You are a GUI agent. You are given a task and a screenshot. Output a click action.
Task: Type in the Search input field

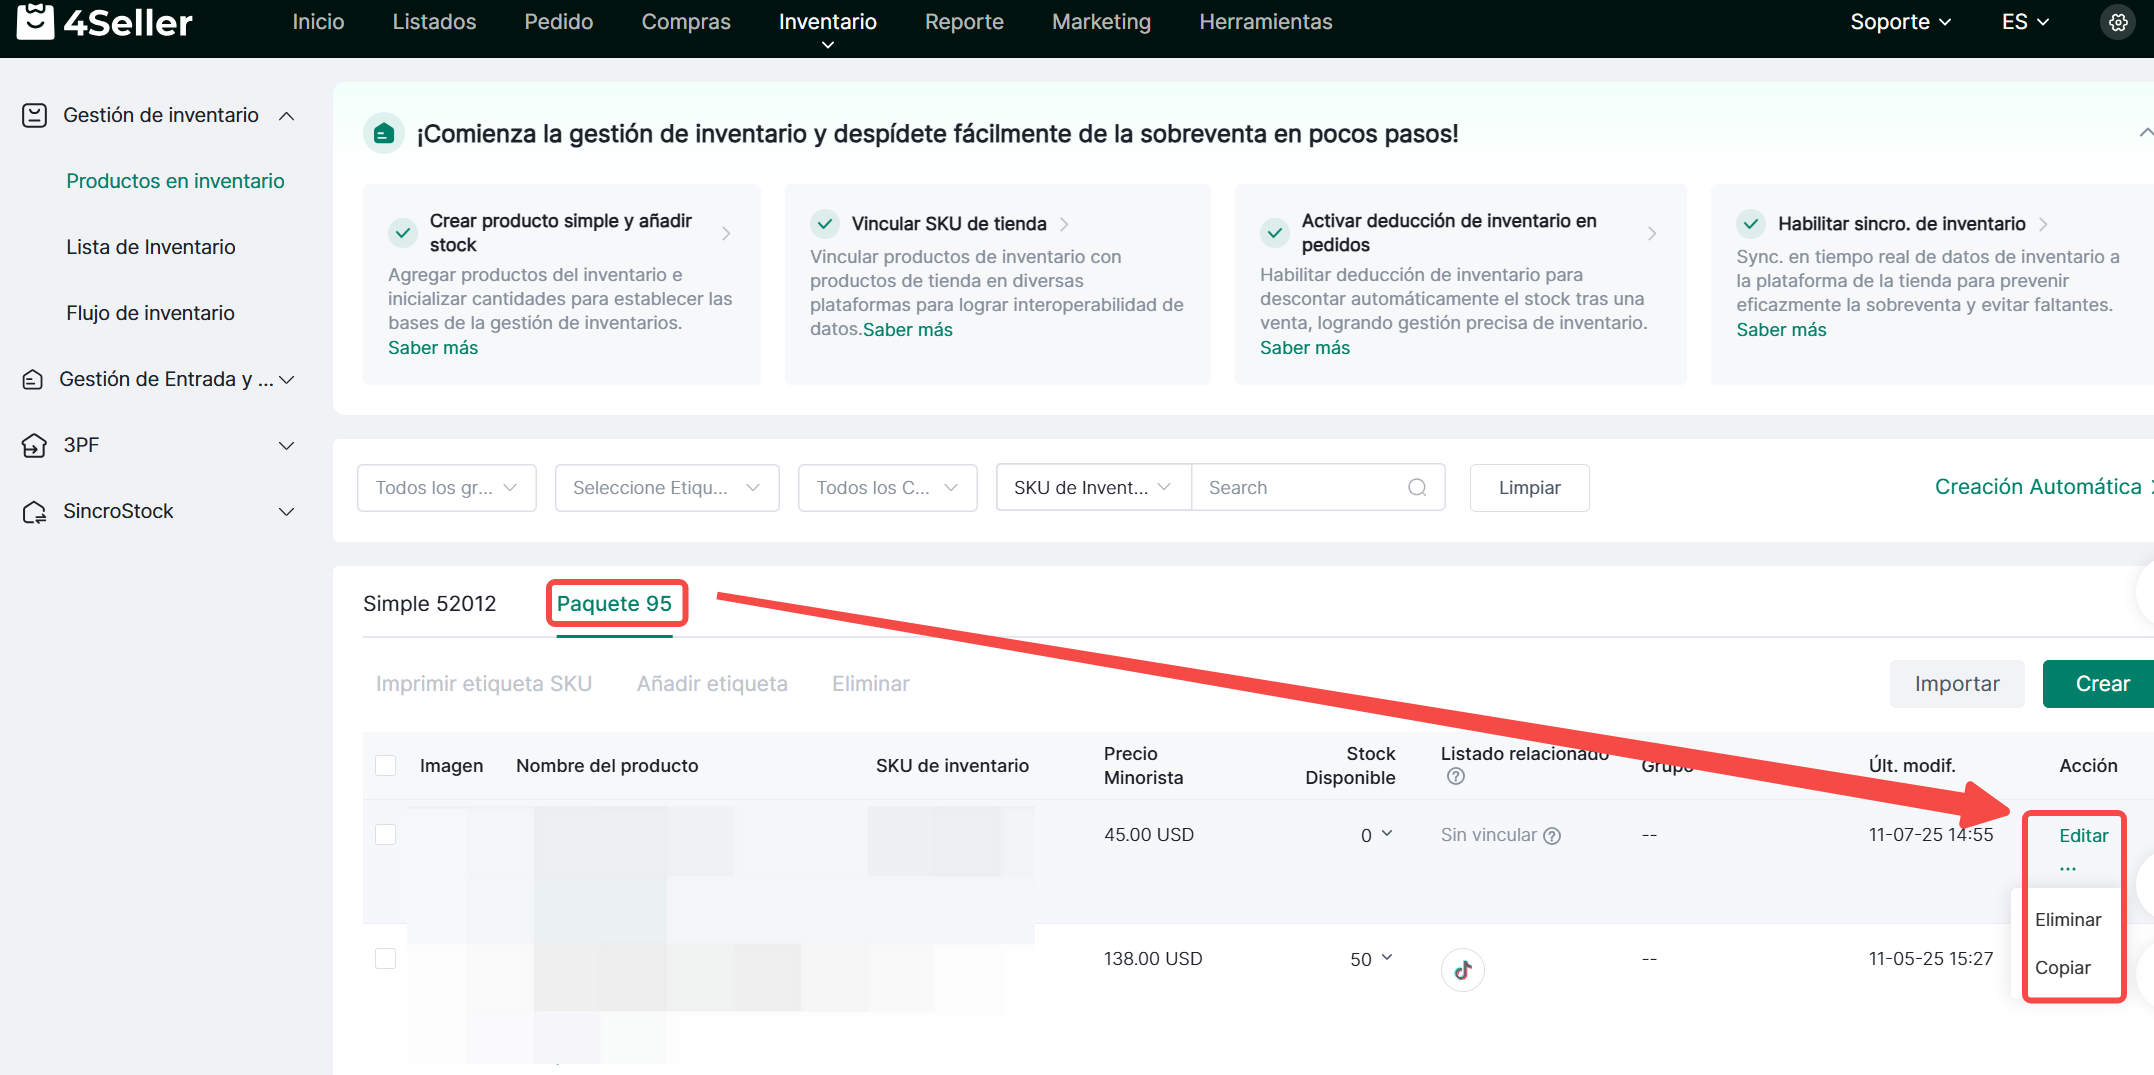[x=1300, y=488]
